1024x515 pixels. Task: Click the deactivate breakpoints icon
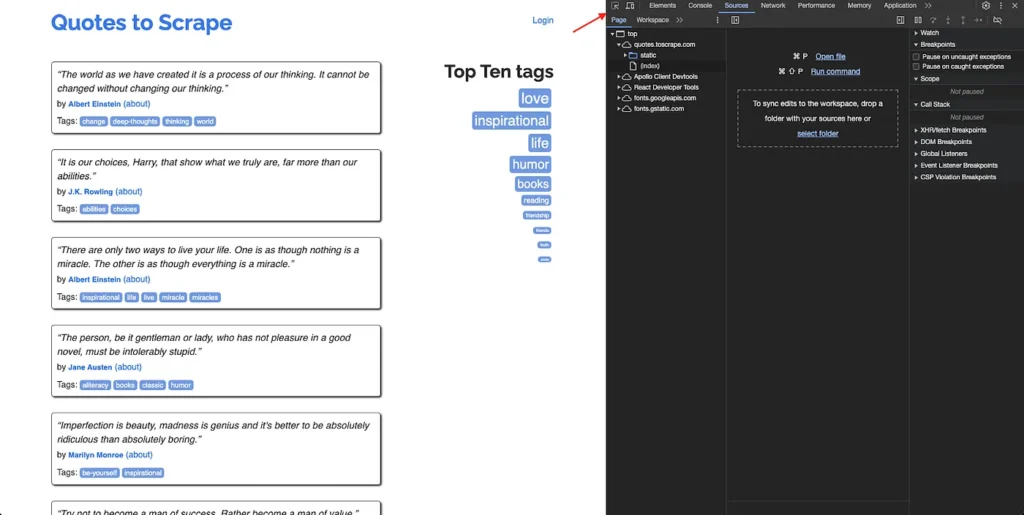(997, 20)
